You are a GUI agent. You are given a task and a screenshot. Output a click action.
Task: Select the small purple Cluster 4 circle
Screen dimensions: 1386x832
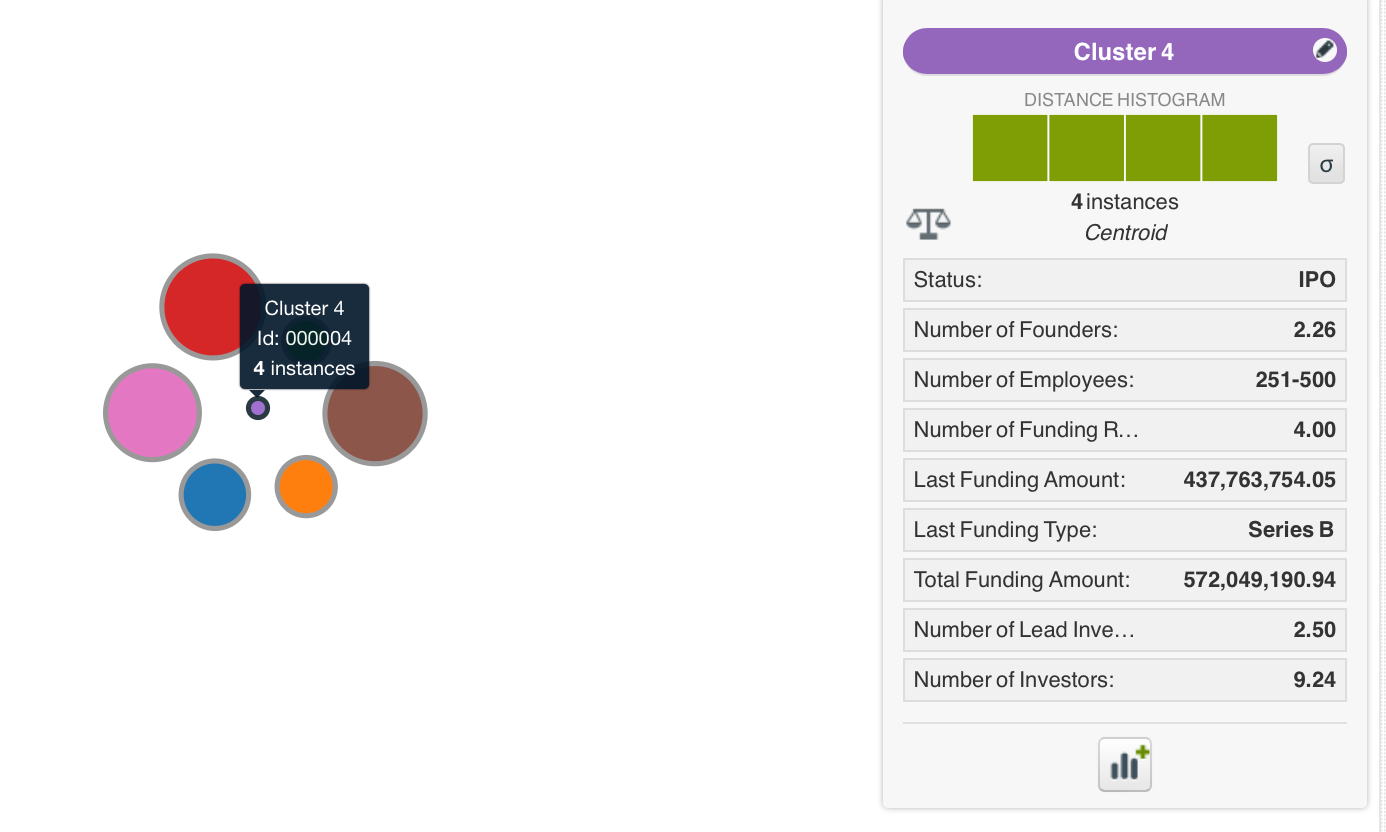pyautogui.click(x=258, y=408)
